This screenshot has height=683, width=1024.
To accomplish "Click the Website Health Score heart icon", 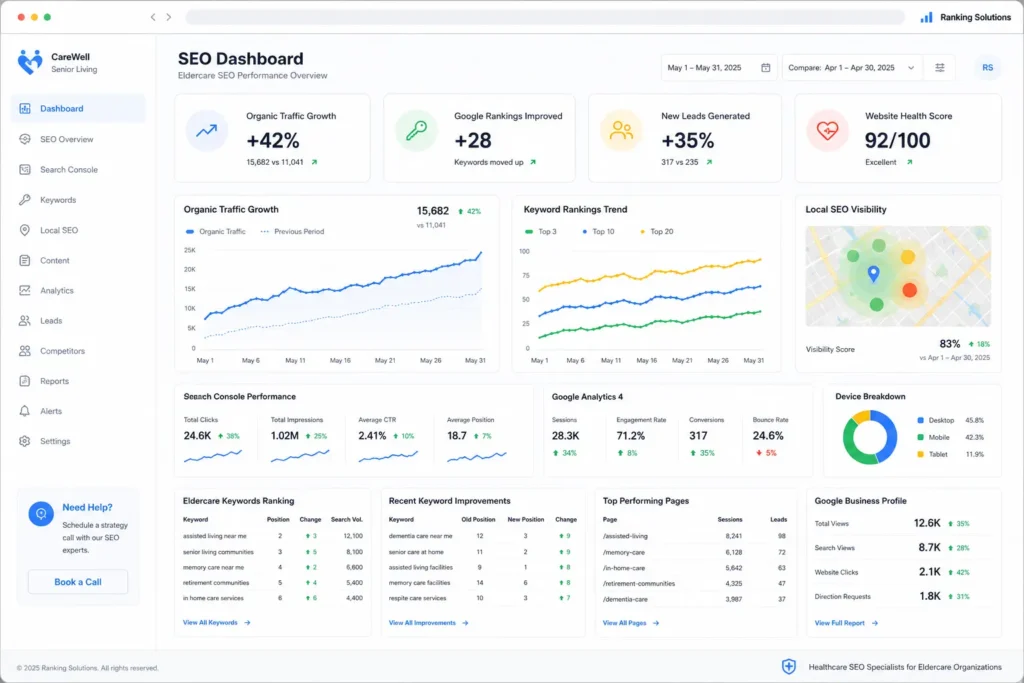I will (x=827, y=131).
